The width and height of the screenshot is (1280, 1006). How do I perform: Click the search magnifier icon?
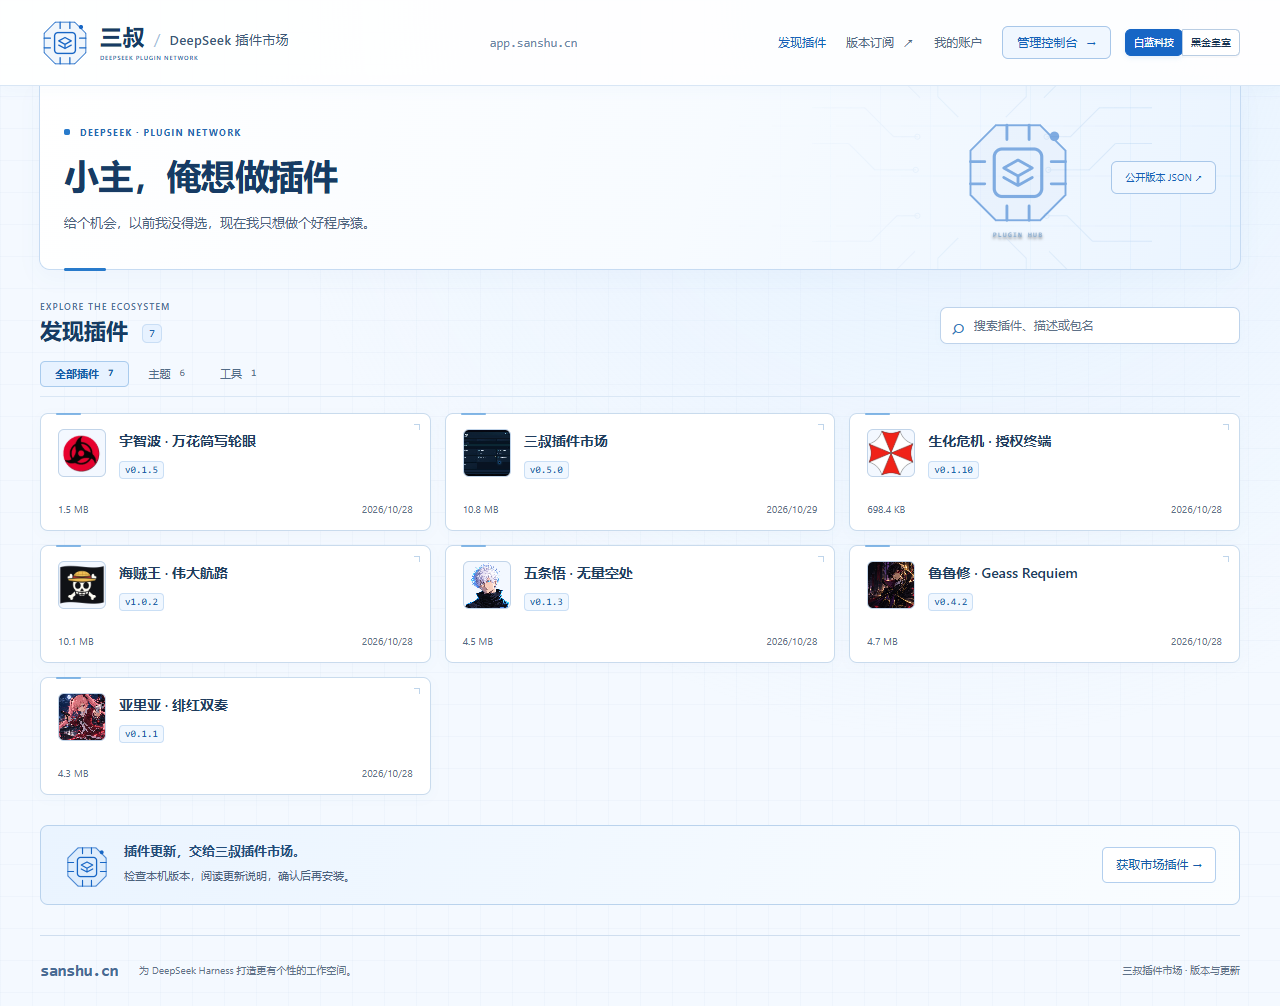pyautogui.click(x=958, y=328)
